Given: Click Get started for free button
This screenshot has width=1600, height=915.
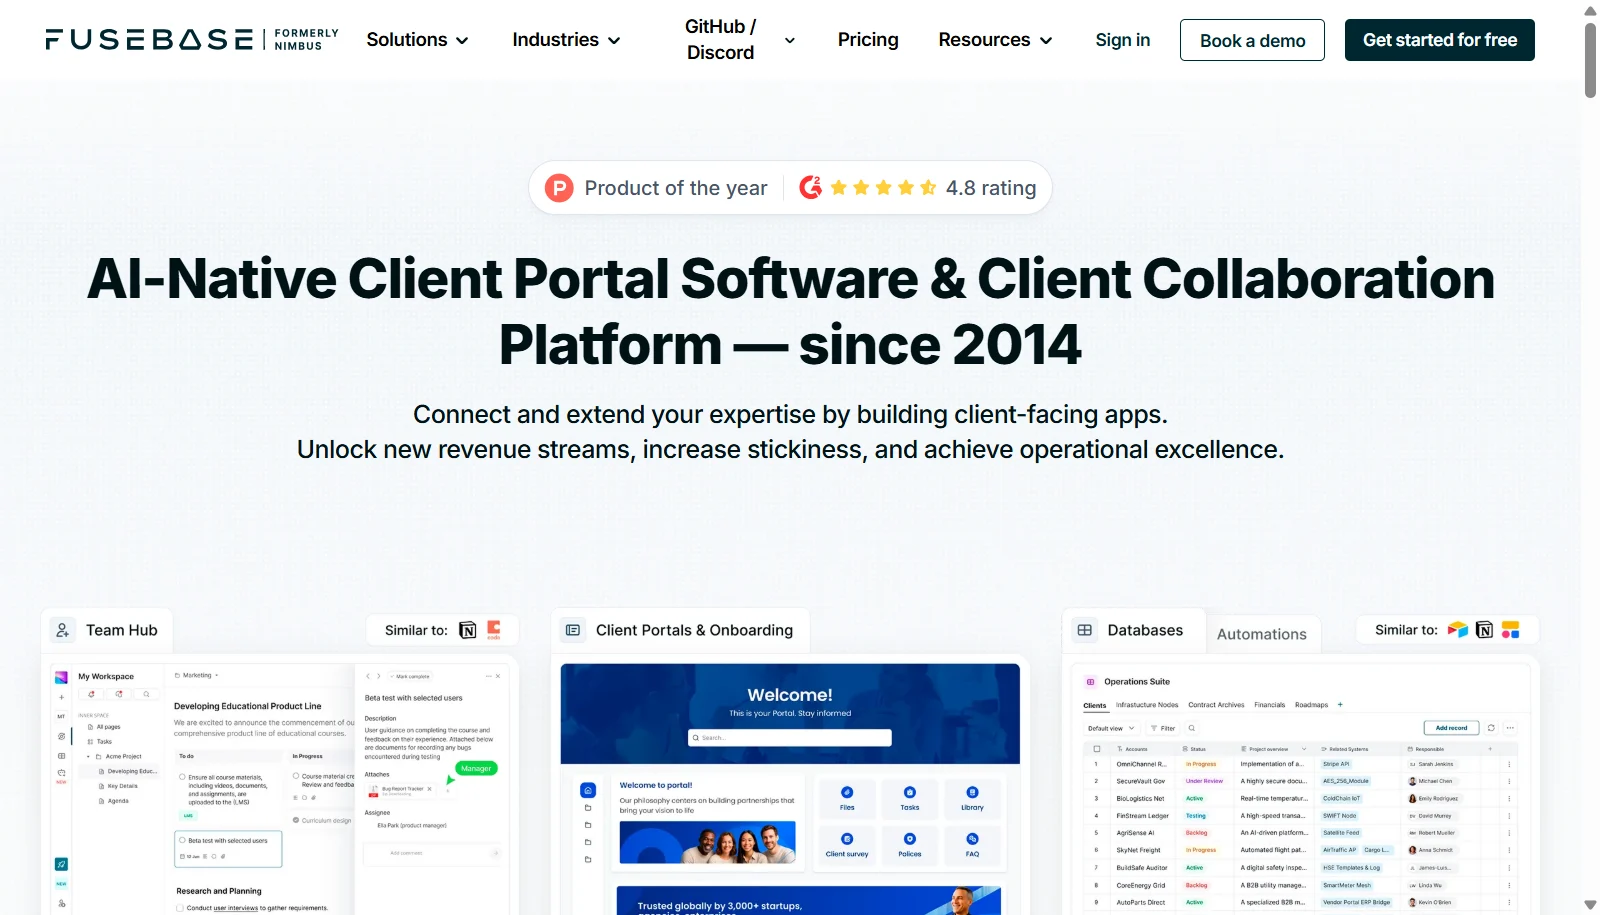Looking at the screenshot, I should tap(1439, 40).
